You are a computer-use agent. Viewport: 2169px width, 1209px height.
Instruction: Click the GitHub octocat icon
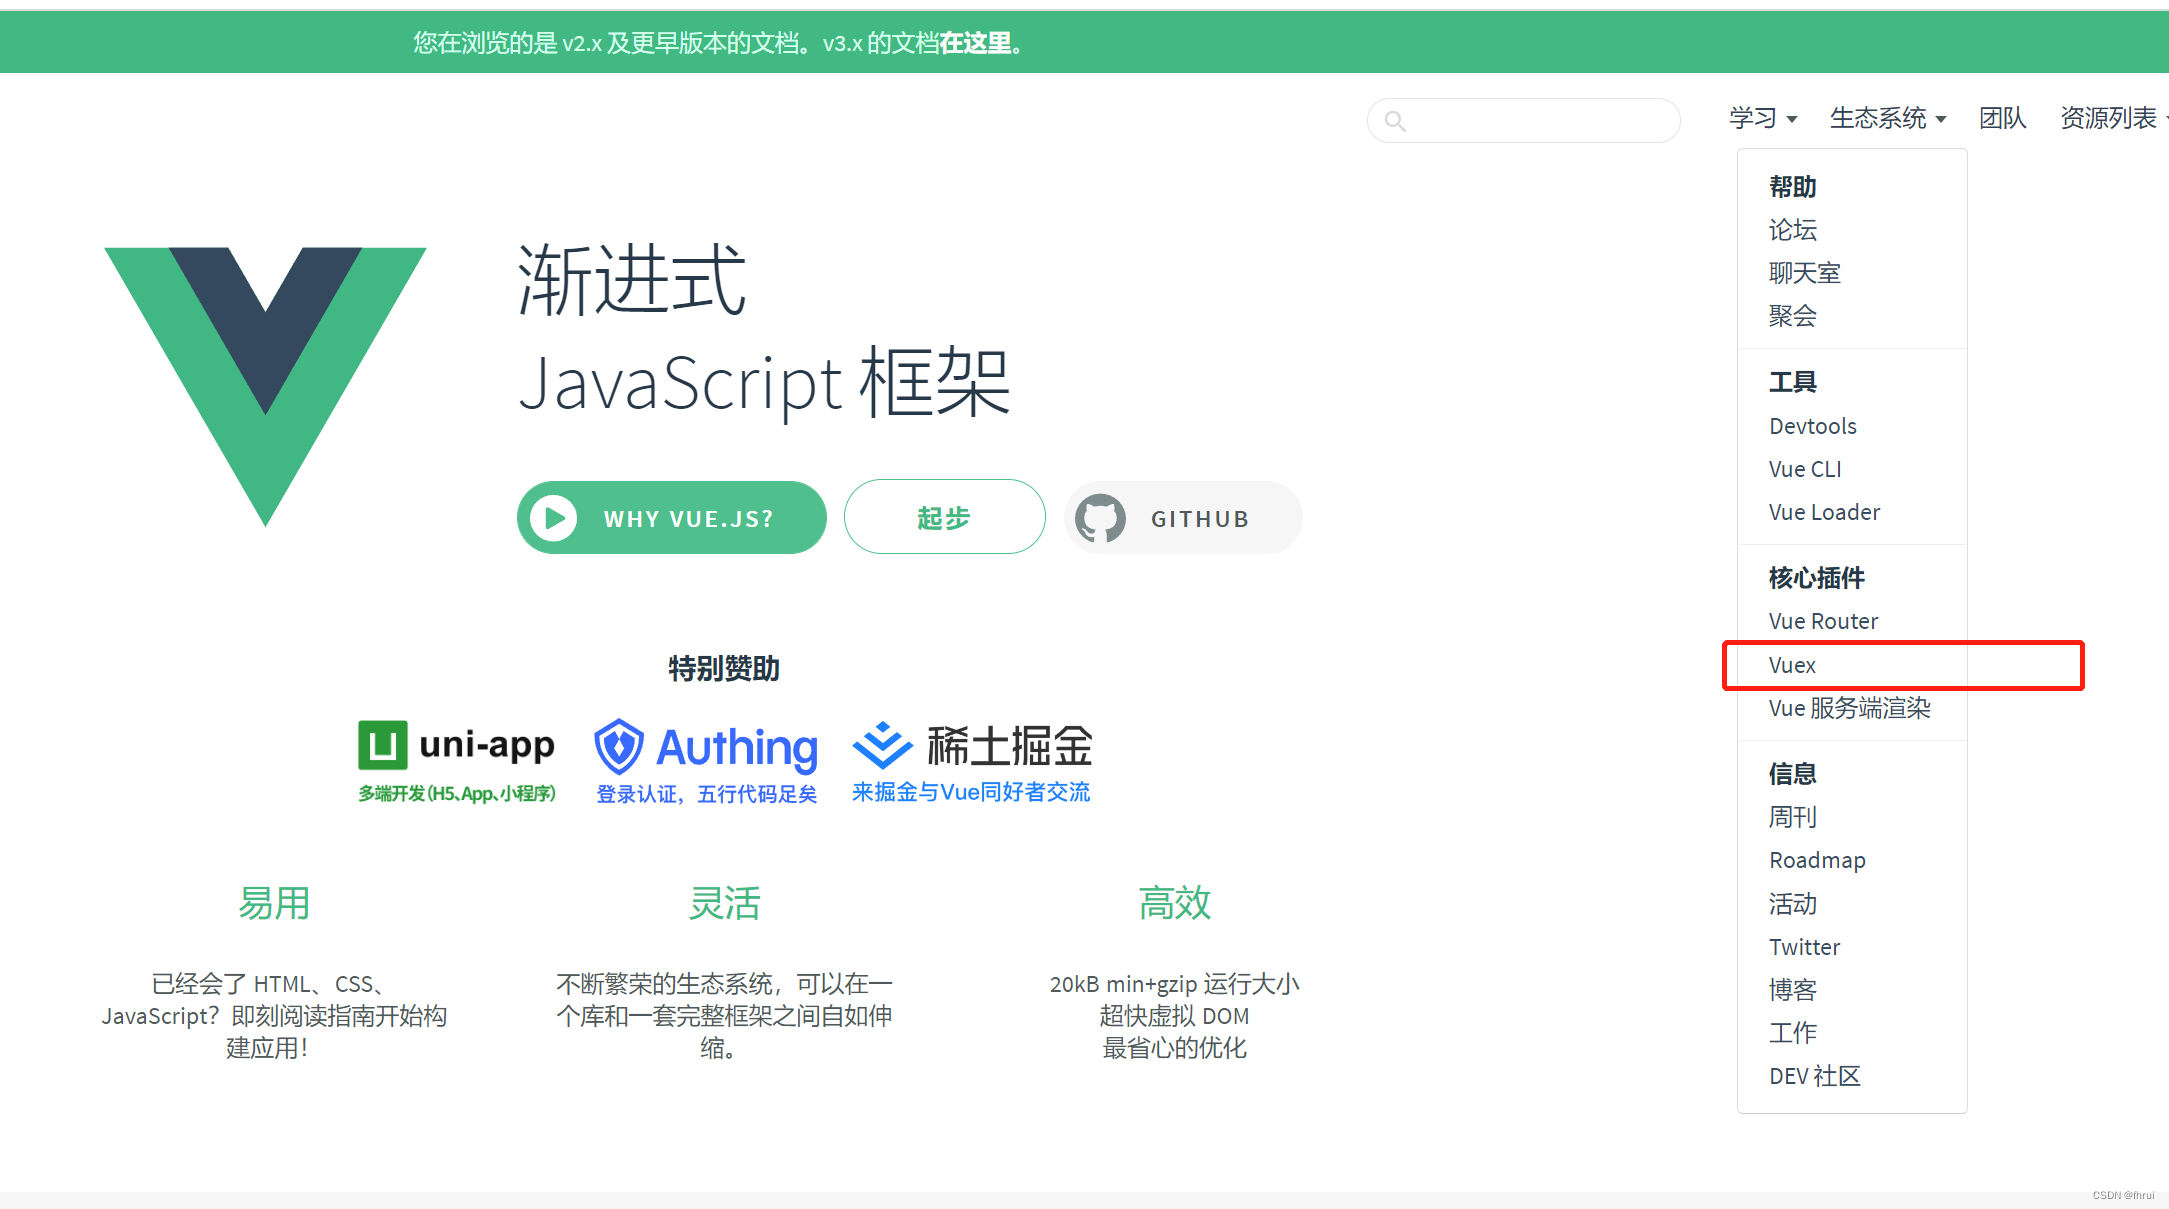point(1100,518)
